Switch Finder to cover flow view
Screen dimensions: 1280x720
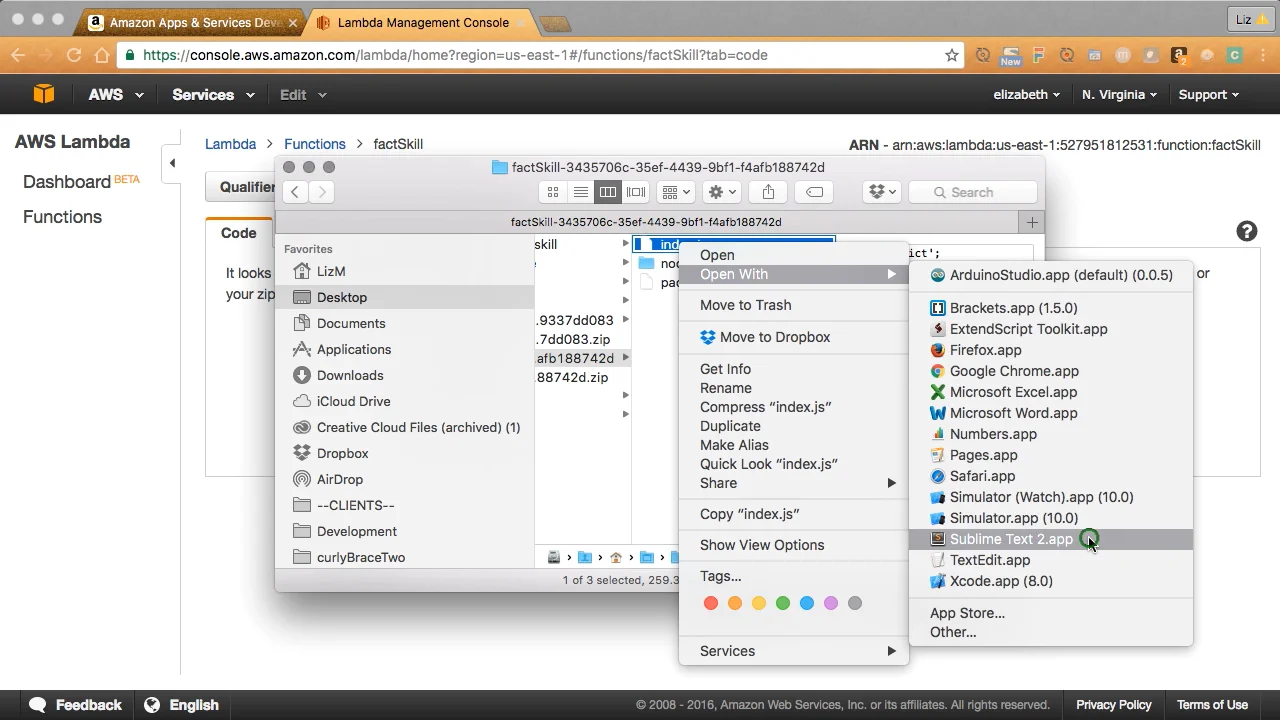(x=636, y=192)
